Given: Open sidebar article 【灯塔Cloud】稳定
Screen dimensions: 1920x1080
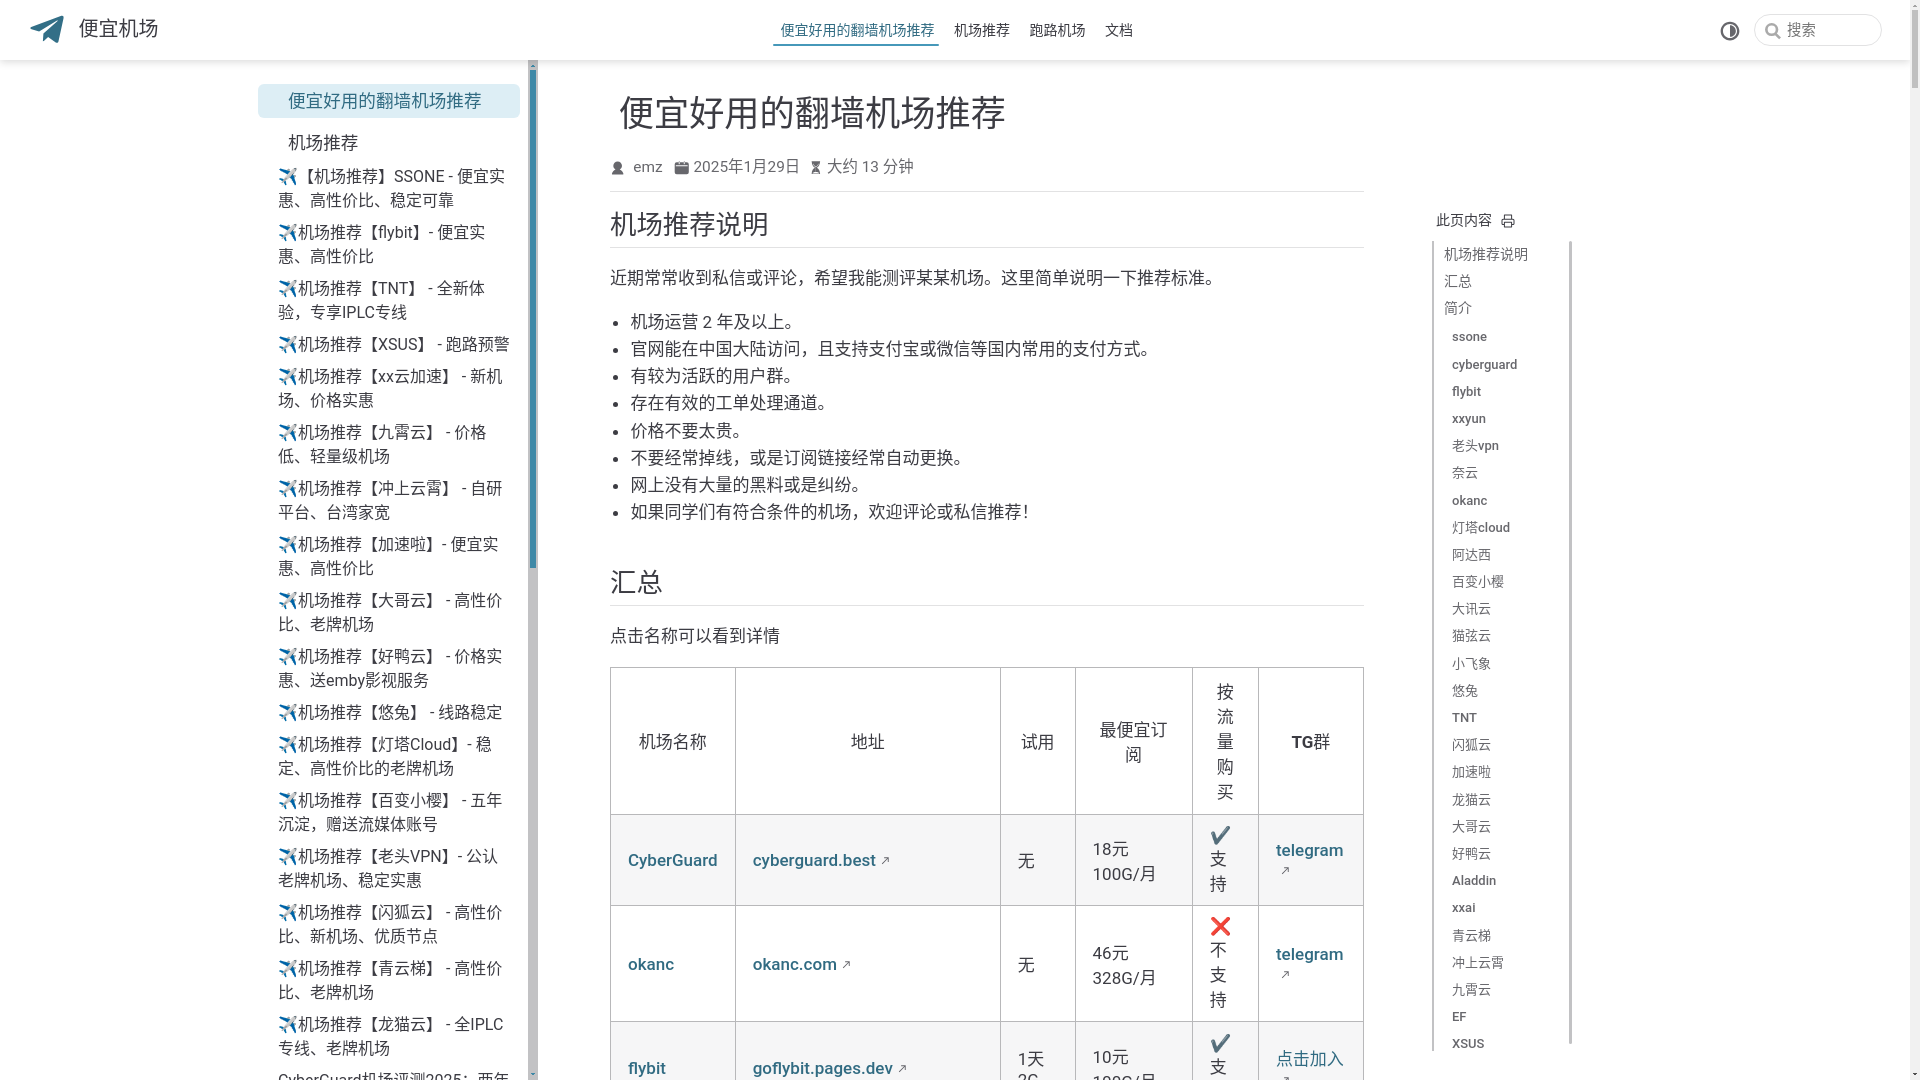Looking at the screenshot, I should [x=394, y=756].
